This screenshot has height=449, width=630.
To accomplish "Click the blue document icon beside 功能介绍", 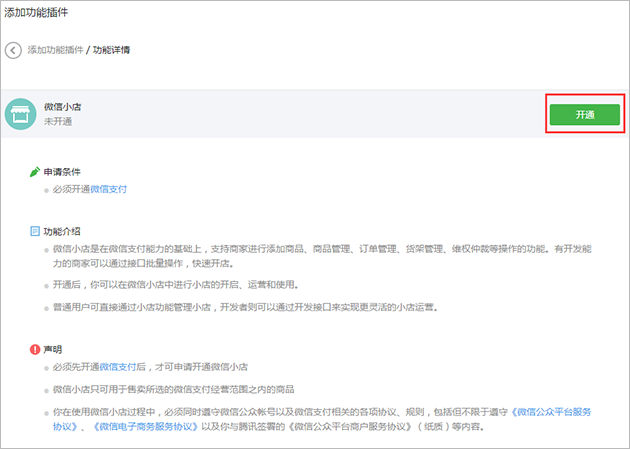I will 35,231.
